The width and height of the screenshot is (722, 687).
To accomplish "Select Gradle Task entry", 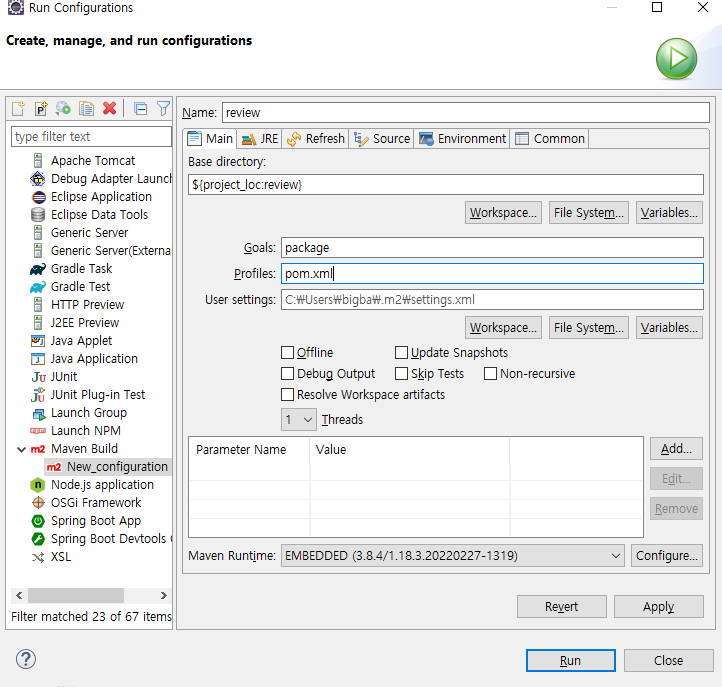I will coord(71,268).
